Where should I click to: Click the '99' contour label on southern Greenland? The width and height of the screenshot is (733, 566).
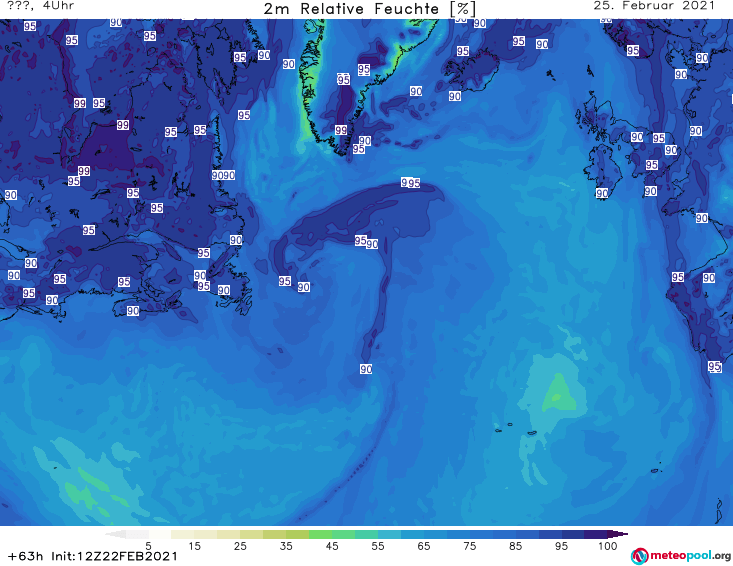click(341, 130)
